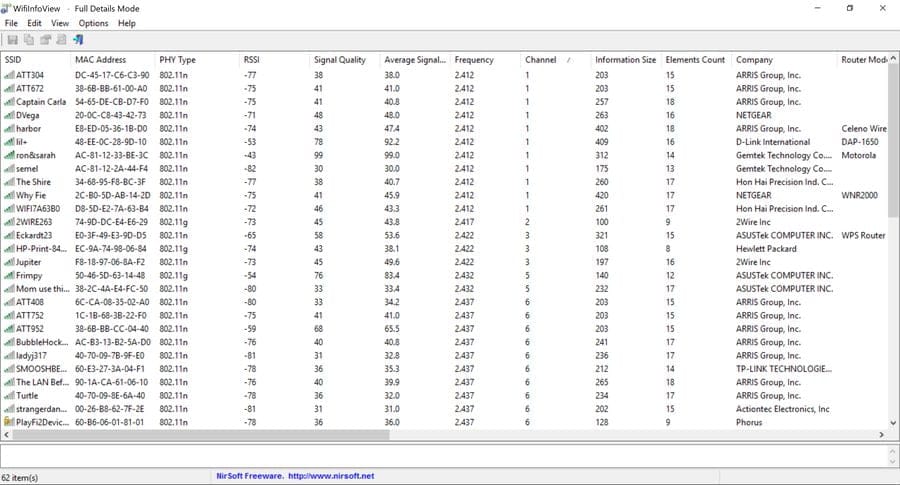Open the nirsoft.net link in status bar
This screenshot has width=900, height=485.
(332, 476)
